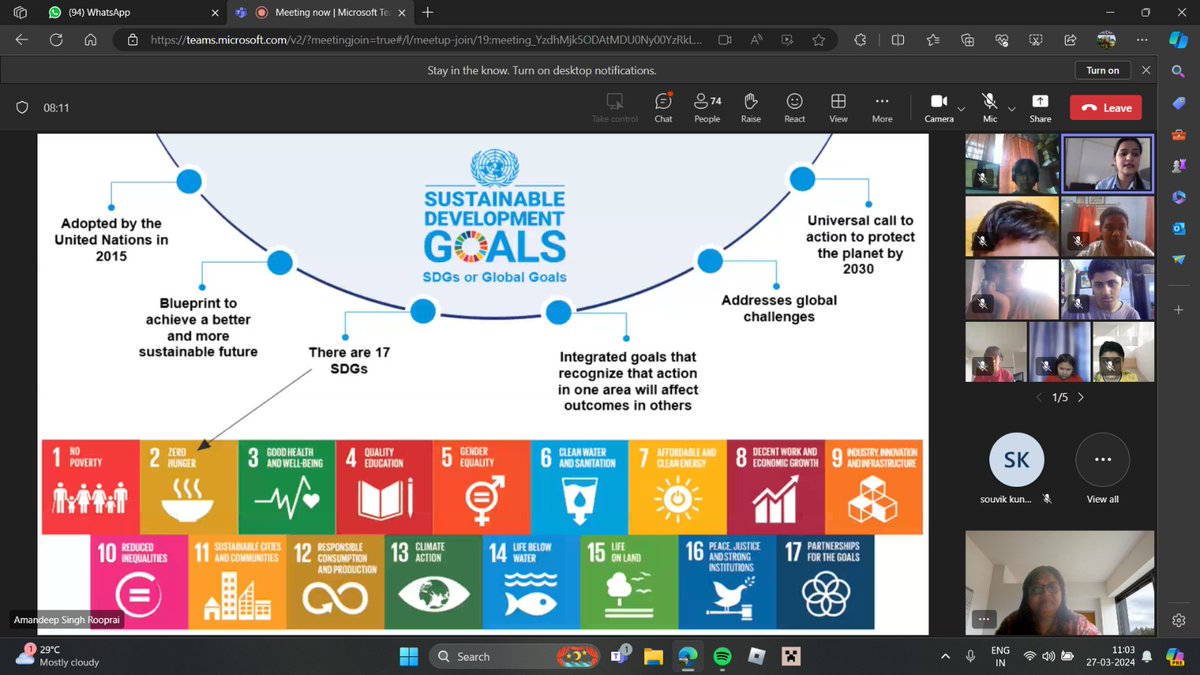Image resolution: width=1200 pixels, height=675 pixels.
Task: Open browser Collections
Action: (x=967, y=40)
